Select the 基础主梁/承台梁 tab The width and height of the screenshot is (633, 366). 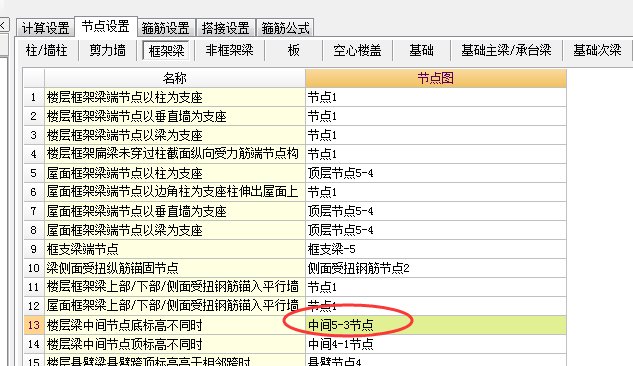pyautogui.click(x=506, y=50)
